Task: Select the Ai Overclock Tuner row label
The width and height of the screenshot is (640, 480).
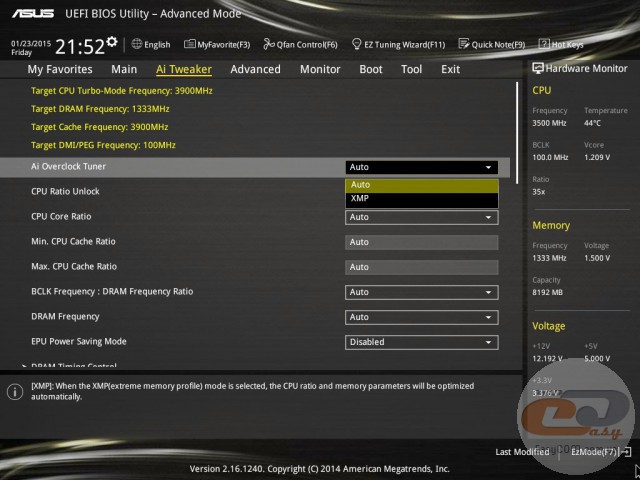Action: point(68,167)
